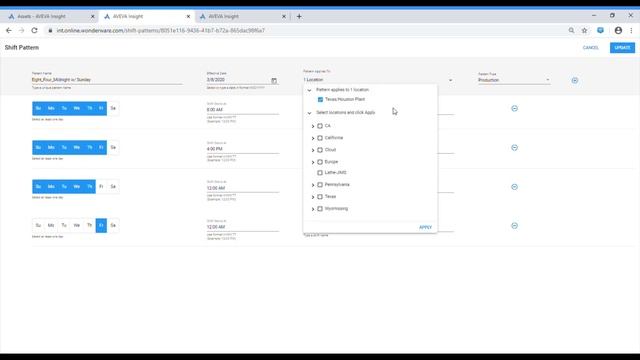The image size is (640, 360).
Task: Remove the 4:00 PM shift row
Action: coord(514,147)
